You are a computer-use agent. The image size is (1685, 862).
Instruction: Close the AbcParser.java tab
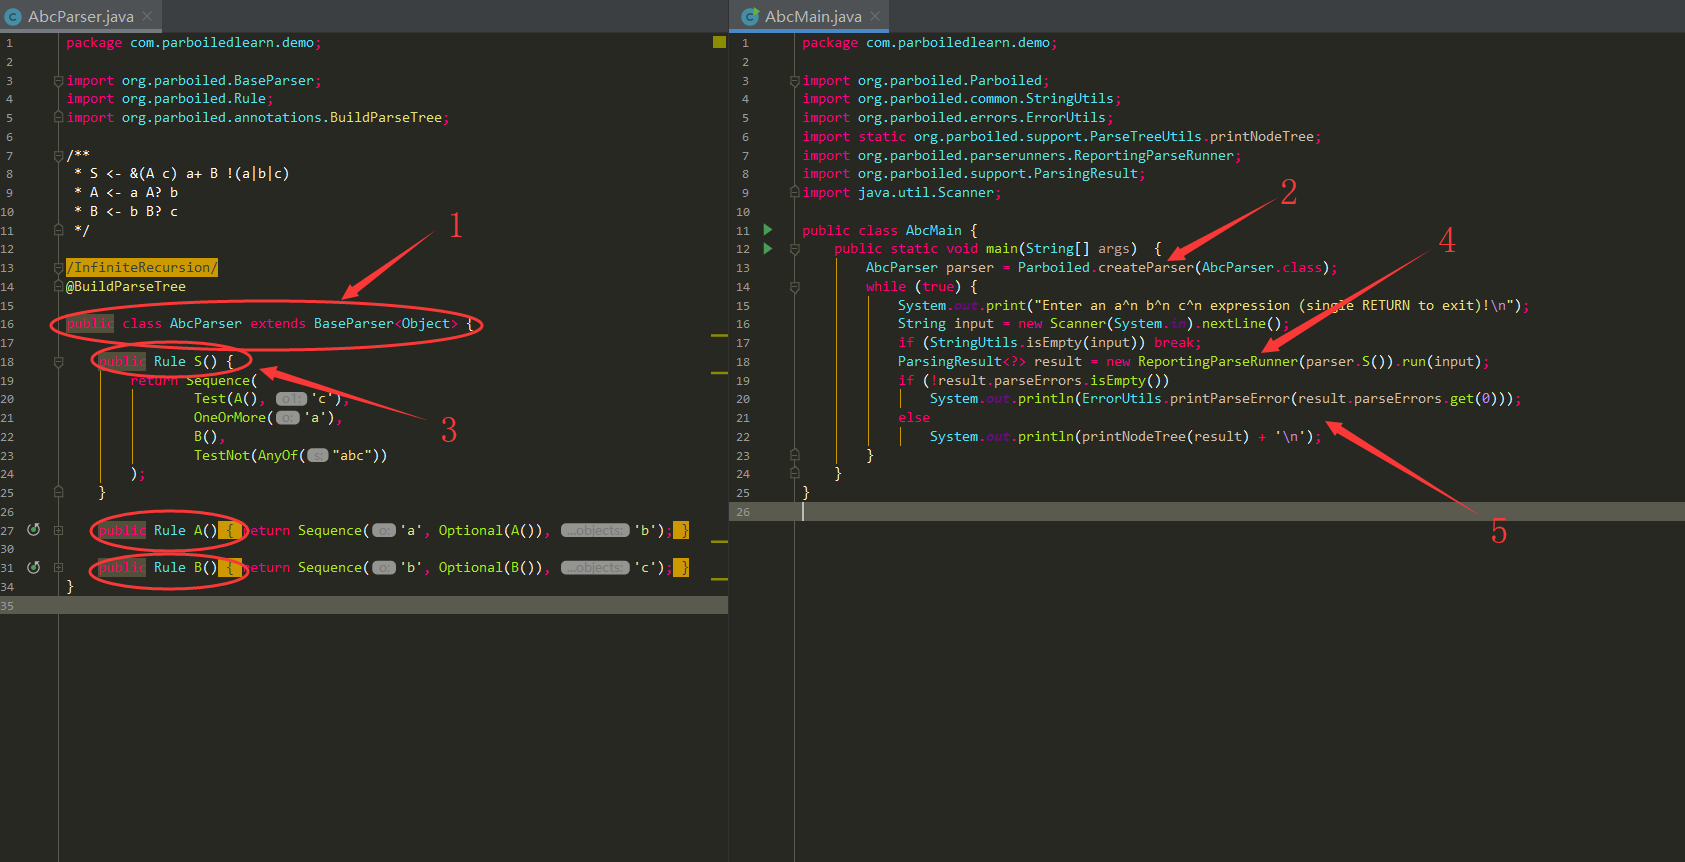[147, 16]
